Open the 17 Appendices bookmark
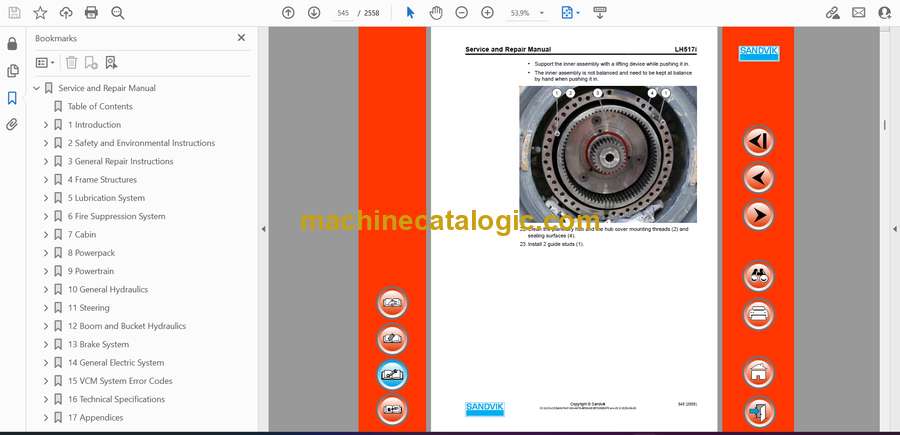The height and width of the screenshot is (435, 900). click(95, 418)
